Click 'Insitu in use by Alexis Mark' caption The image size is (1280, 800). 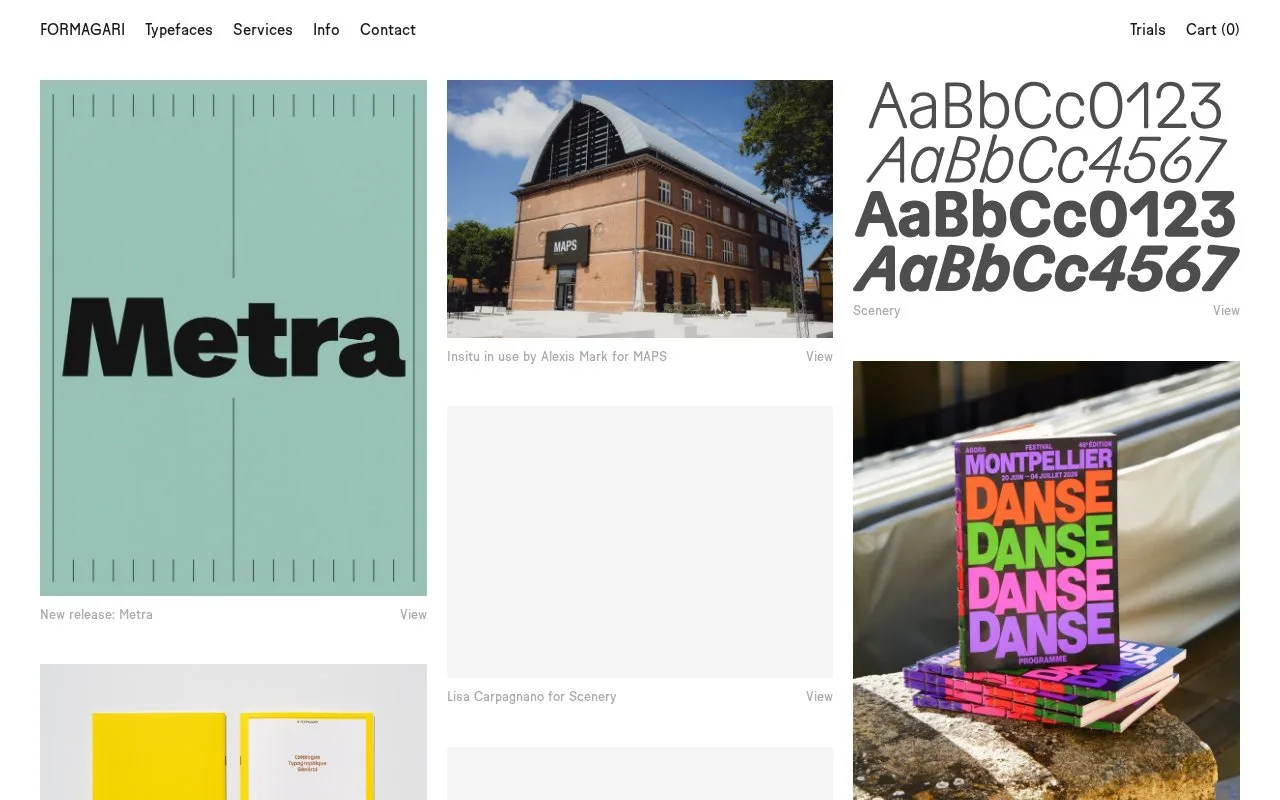(x=557, y=357)
